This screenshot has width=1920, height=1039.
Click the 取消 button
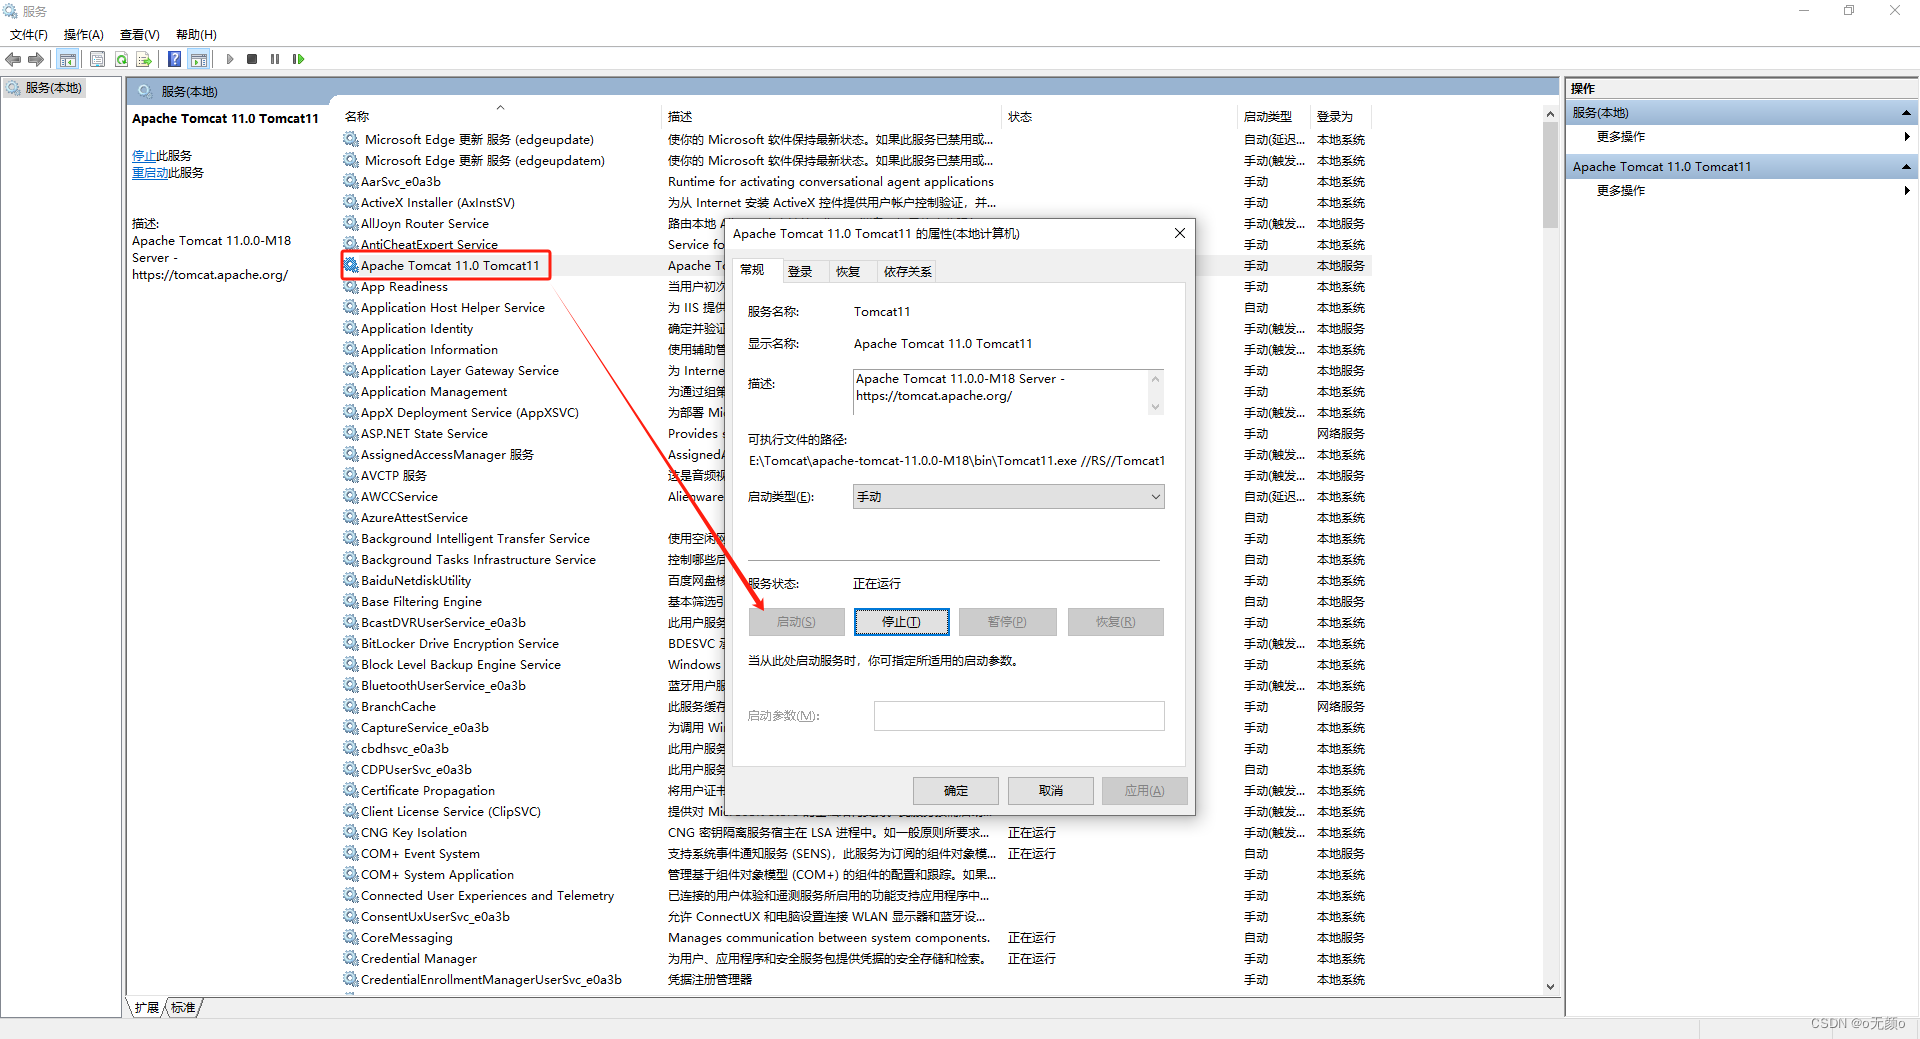coord(1051,791)
